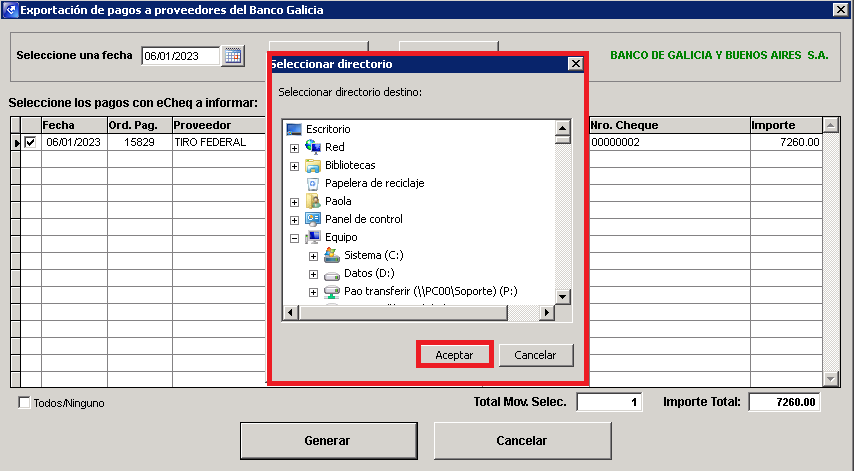Click the directory tree scroll left arrow
This screenshot has height=471, width=854.
[290, 313]
